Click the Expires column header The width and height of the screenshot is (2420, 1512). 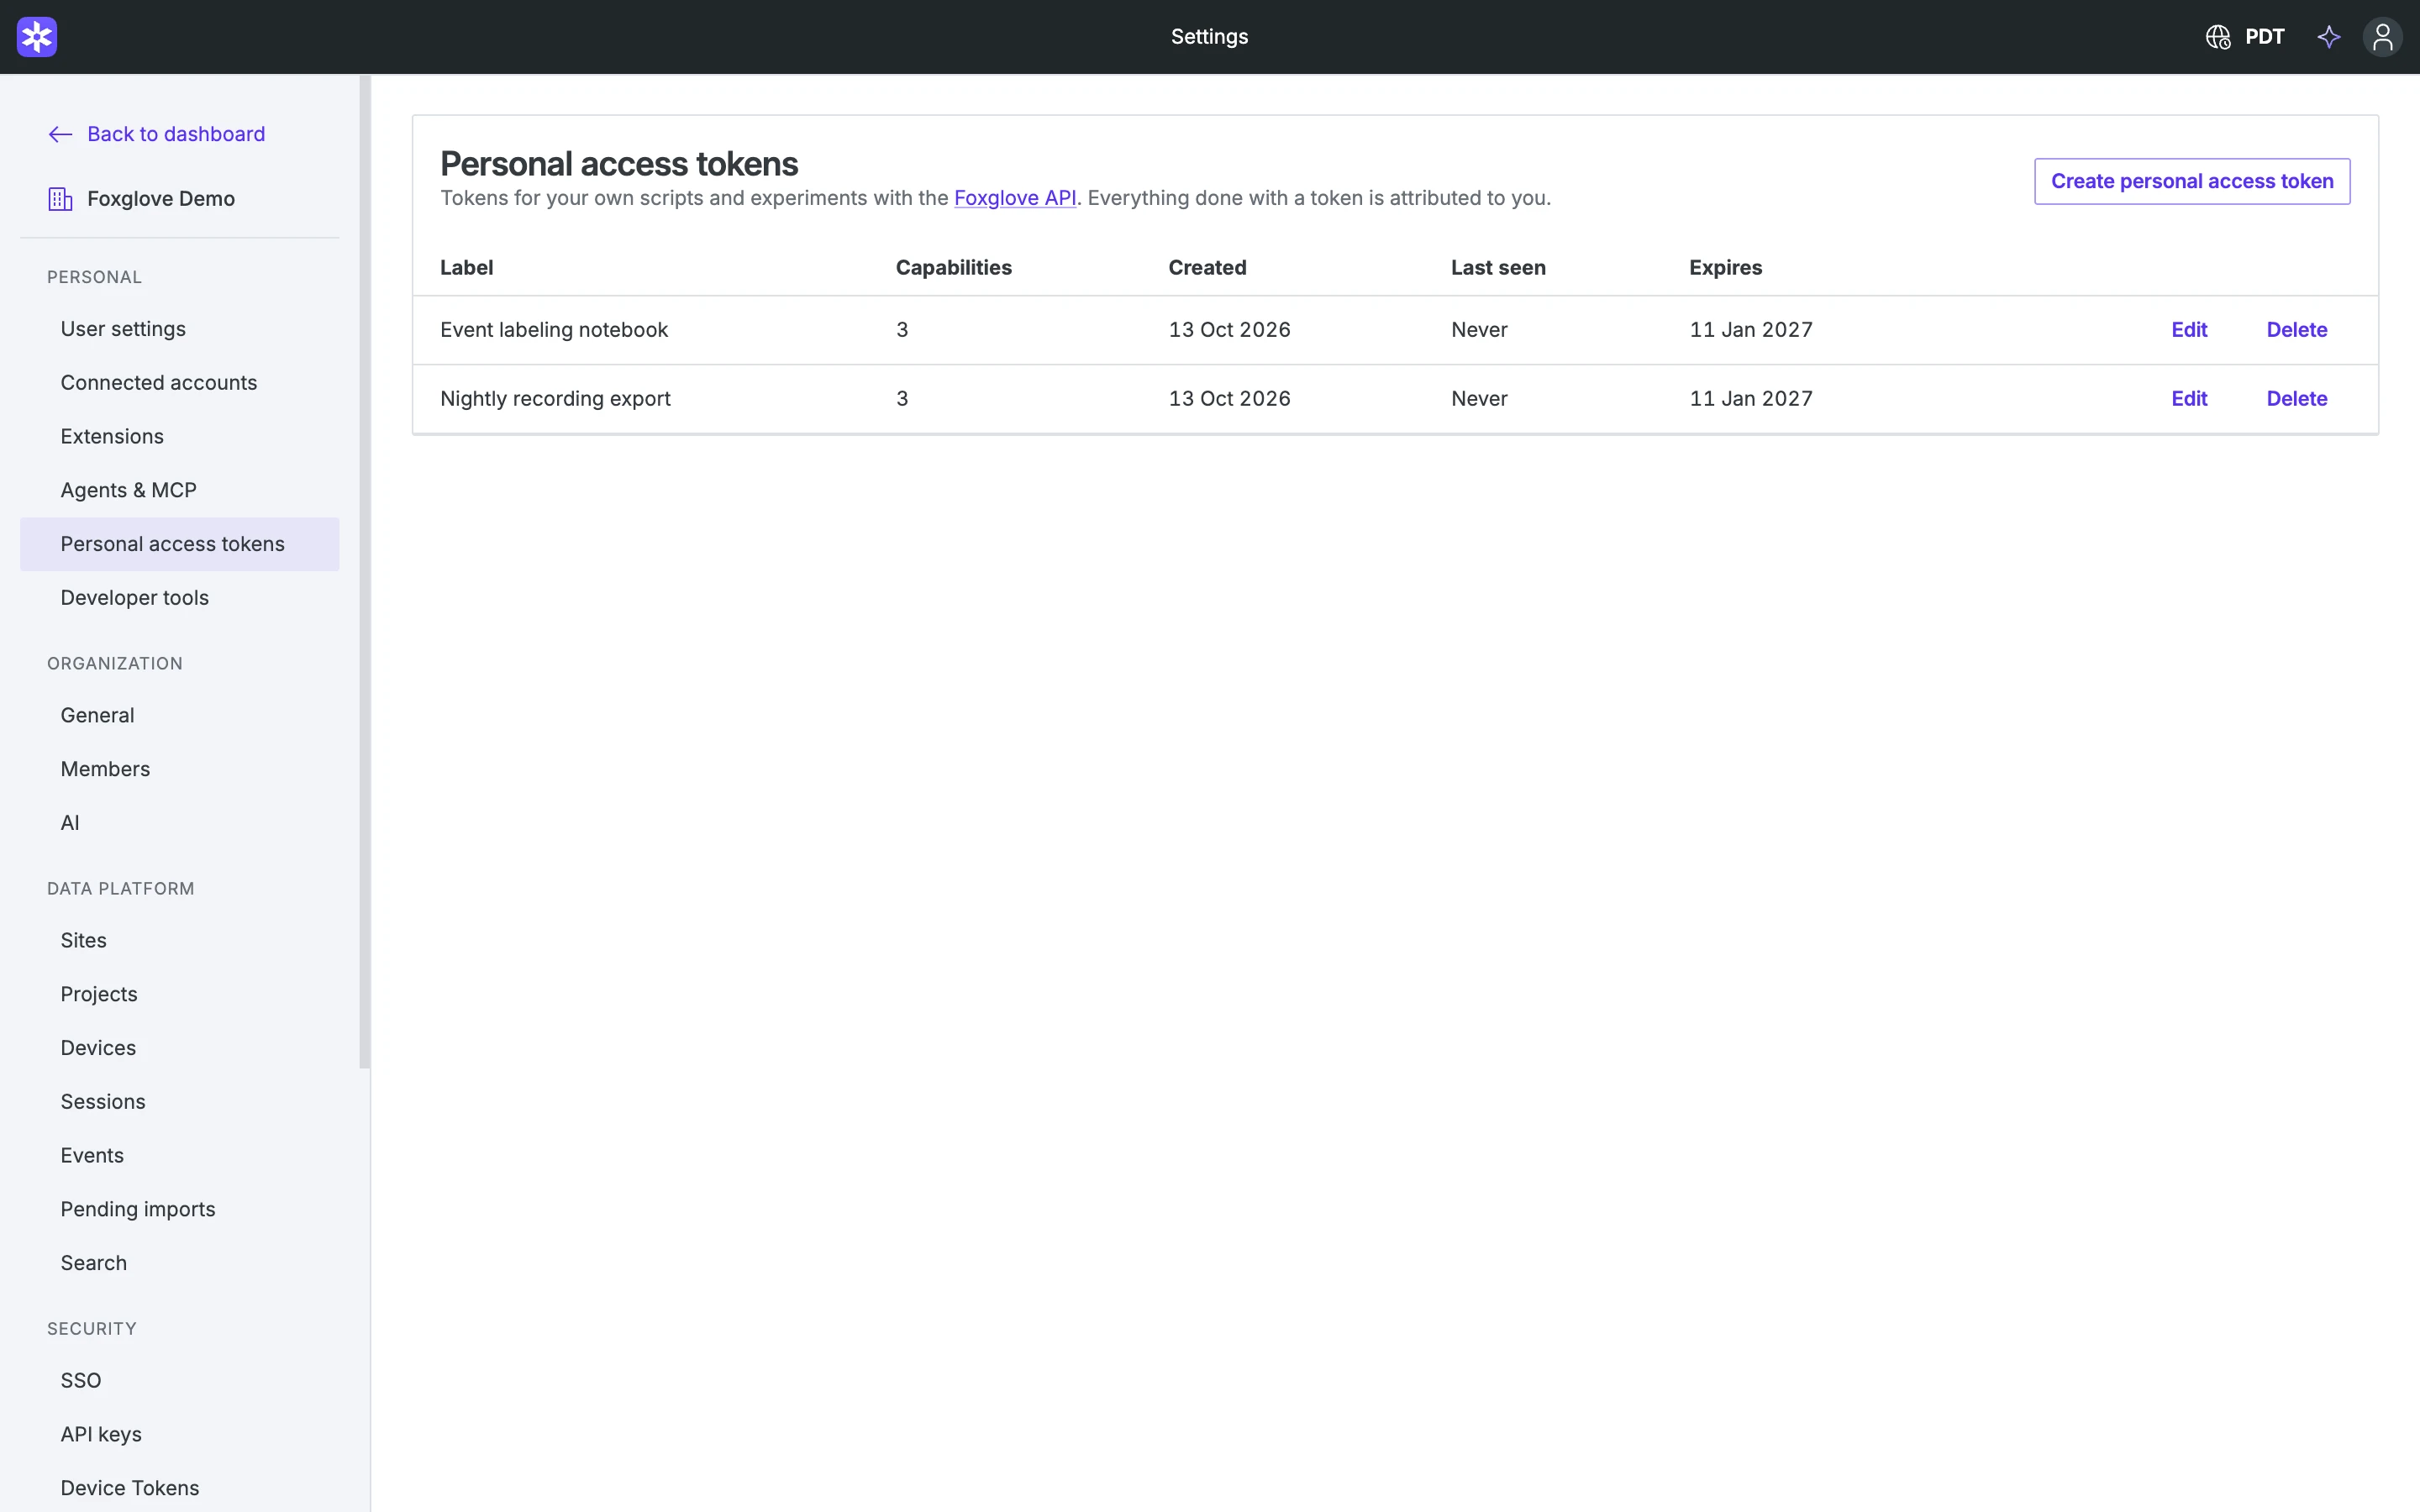coord(1725,268)
